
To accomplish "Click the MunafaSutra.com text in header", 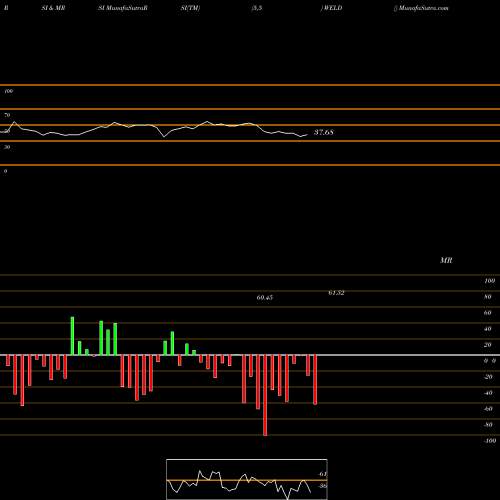I will 423,8.
